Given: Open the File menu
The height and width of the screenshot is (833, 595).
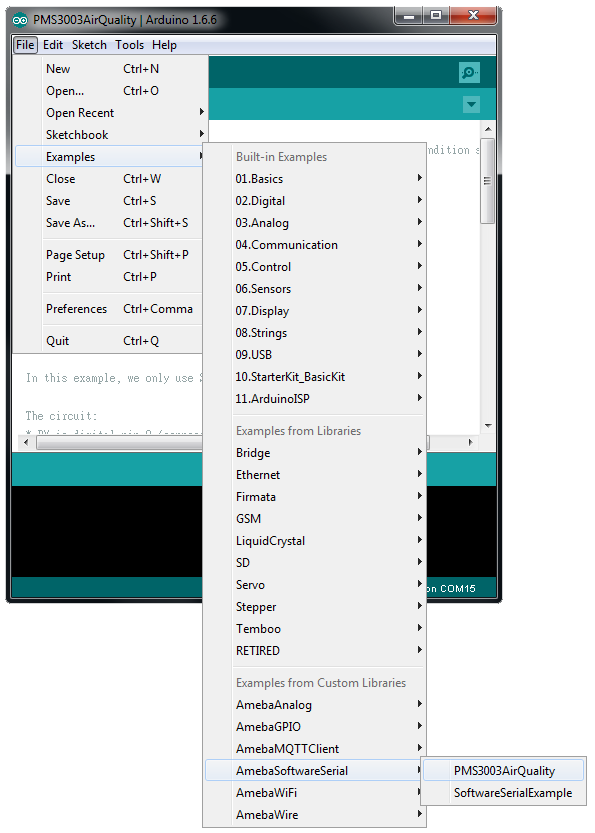Looking at the screenshot, I should pos(25,45).
